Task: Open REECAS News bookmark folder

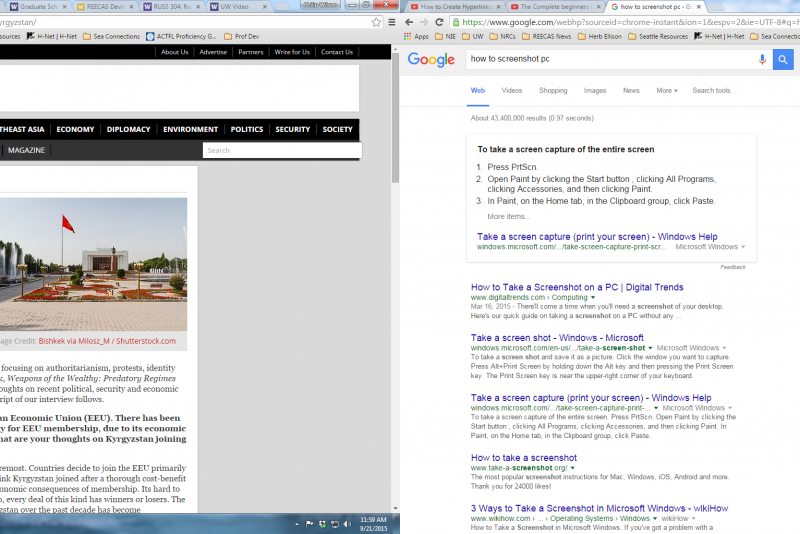Action: [x=546, y=36]
